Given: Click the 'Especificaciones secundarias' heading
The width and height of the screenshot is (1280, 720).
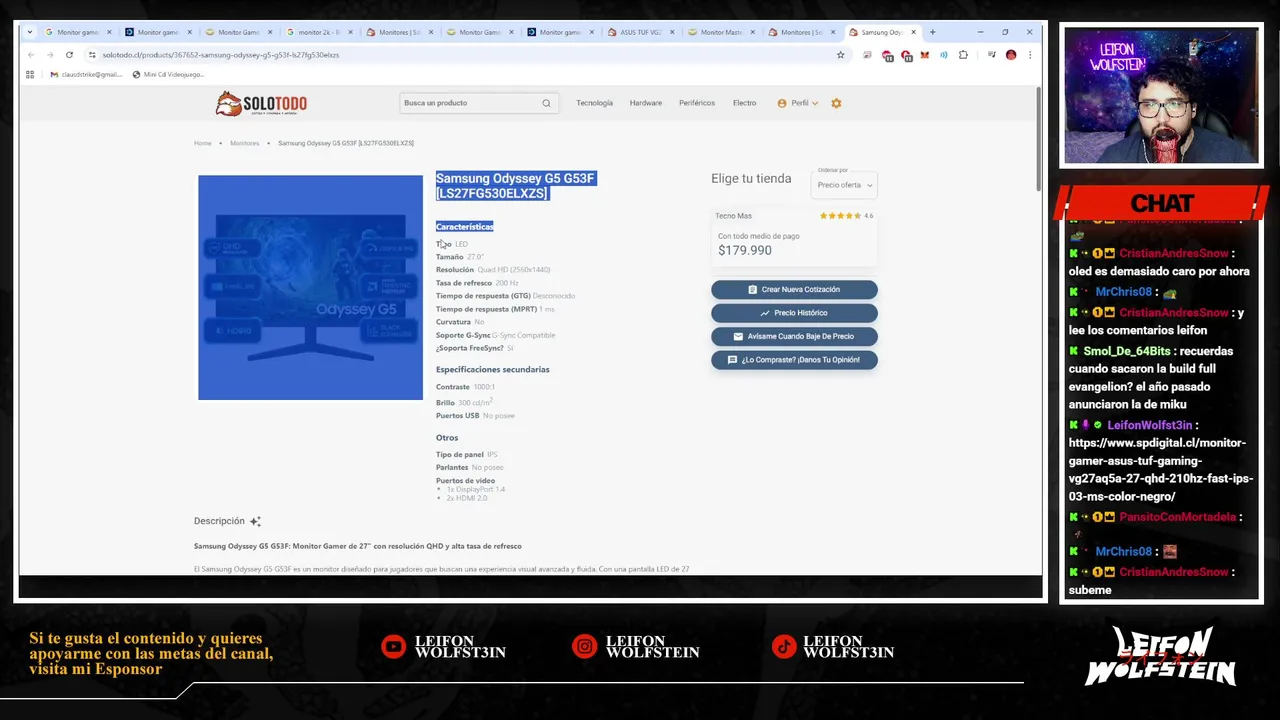Looking at the screenshot, I should coord(492,369).
